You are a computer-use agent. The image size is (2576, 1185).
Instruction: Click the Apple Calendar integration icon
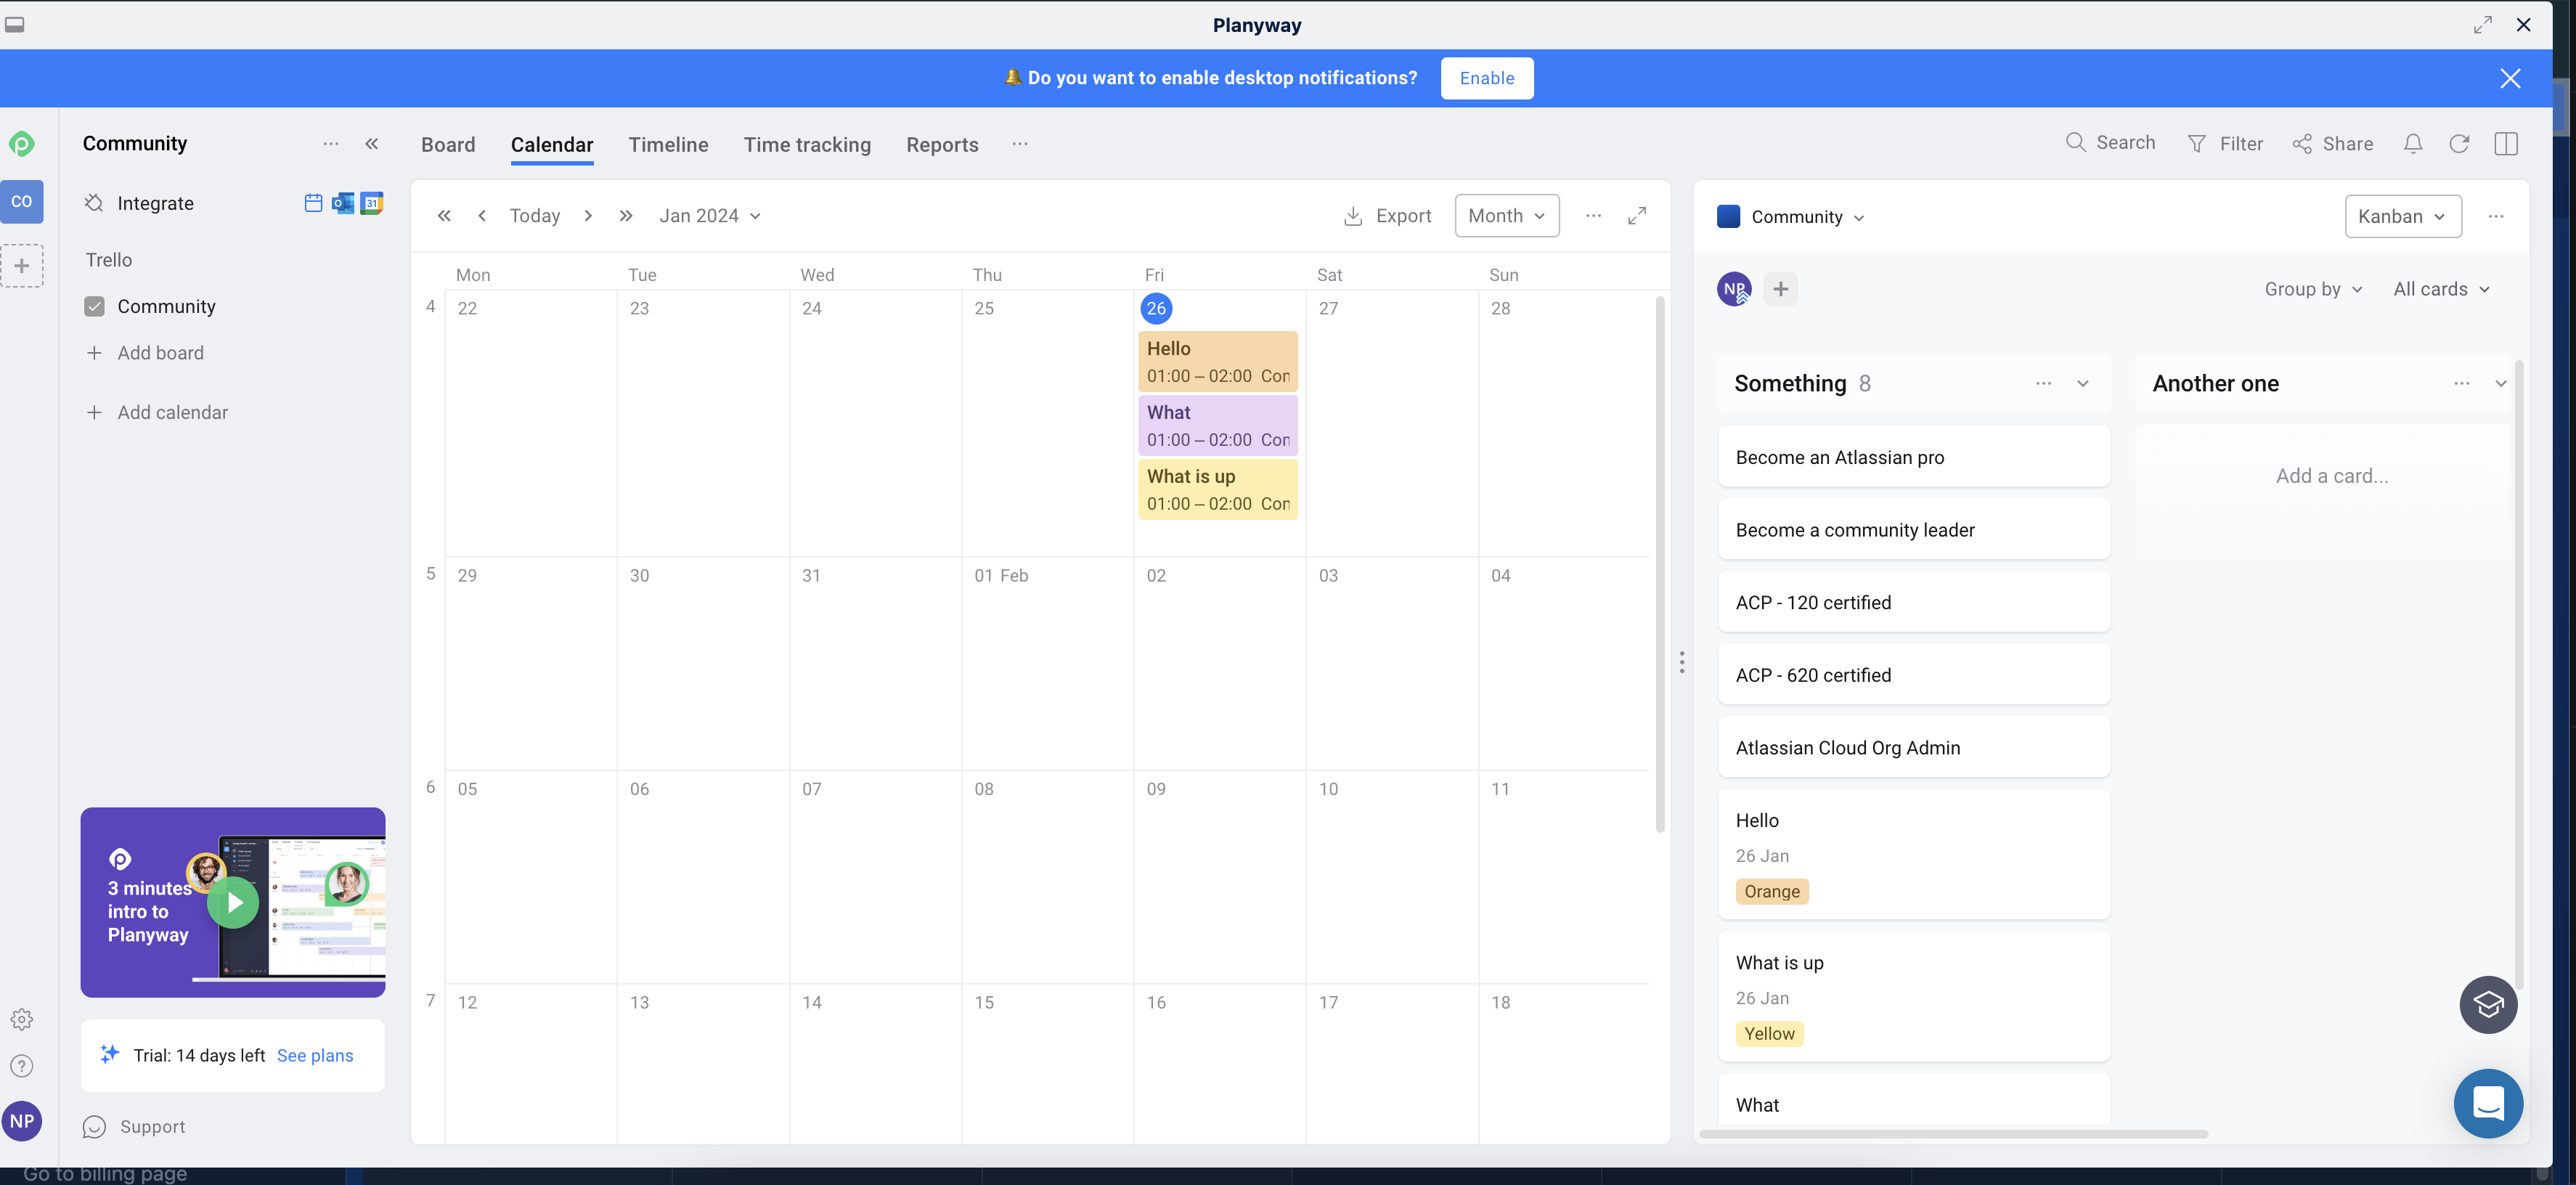point(312,203)
